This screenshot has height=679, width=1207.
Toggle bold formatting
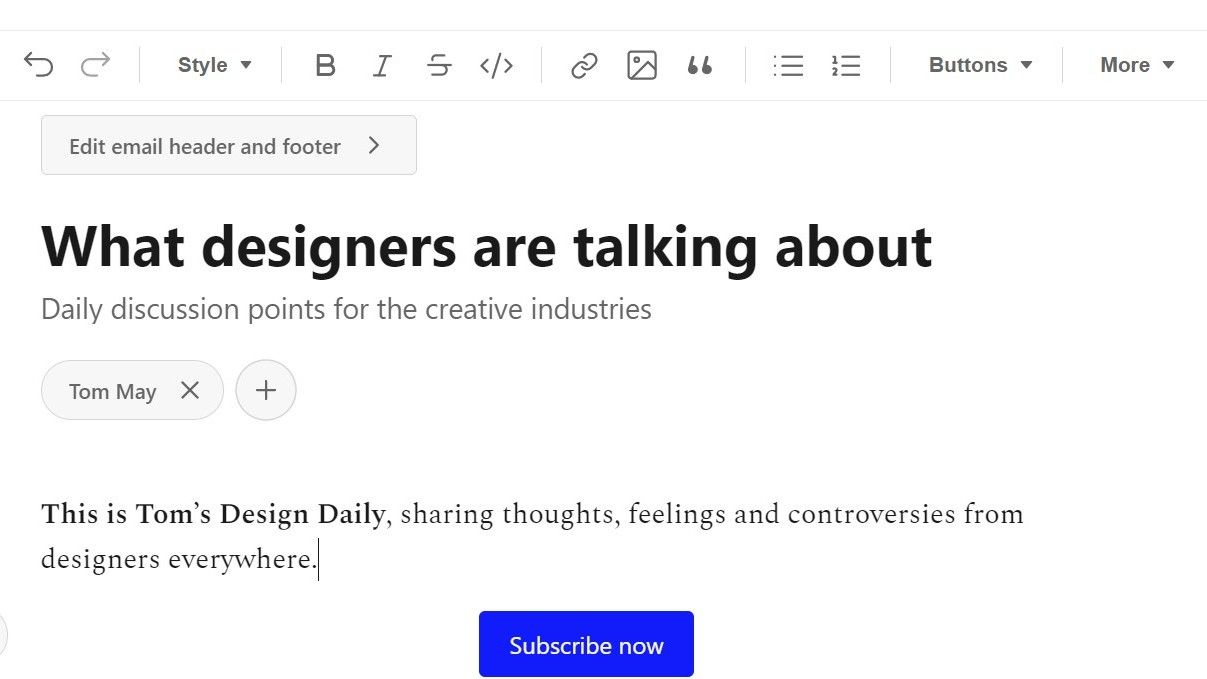click(324, 66)
